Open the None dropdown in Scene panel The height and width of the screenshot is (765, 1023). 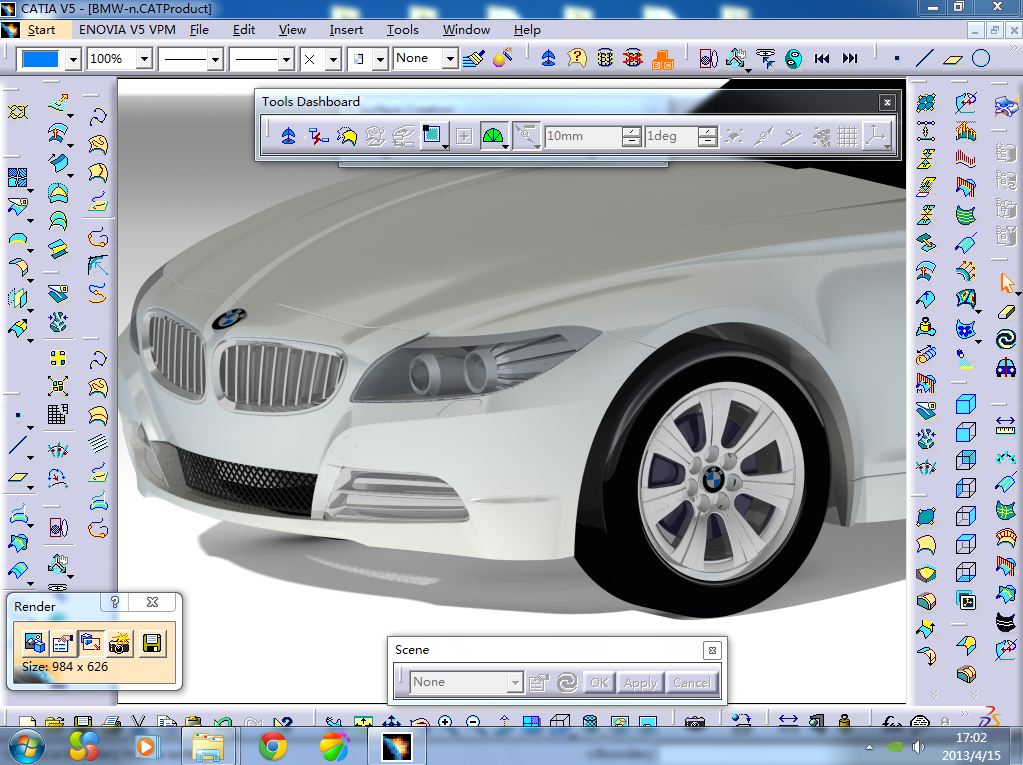[x=515, y=683]
